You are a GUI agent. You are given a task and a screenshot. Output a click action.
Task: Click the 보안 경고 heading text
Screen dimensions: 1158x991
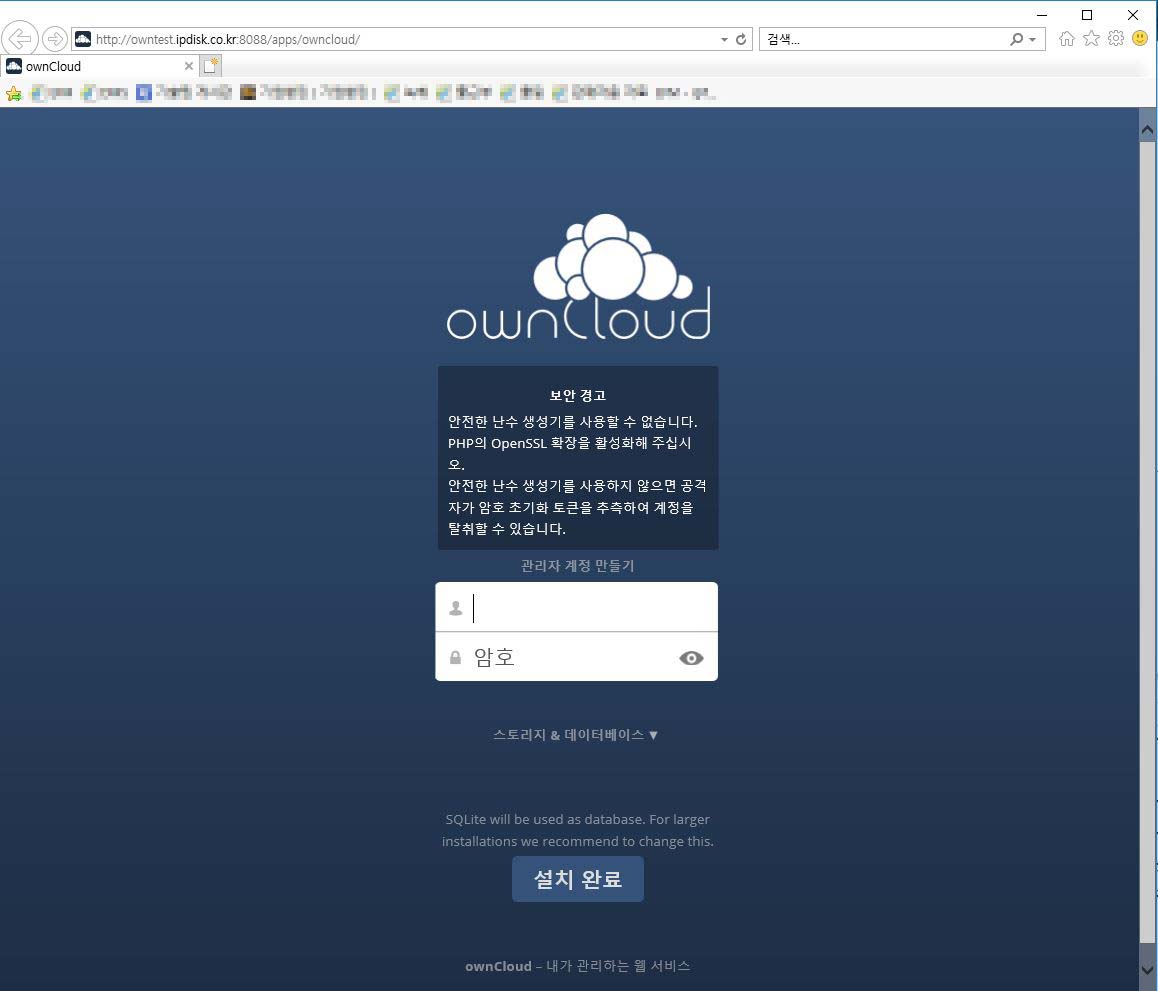pos(578,395)
